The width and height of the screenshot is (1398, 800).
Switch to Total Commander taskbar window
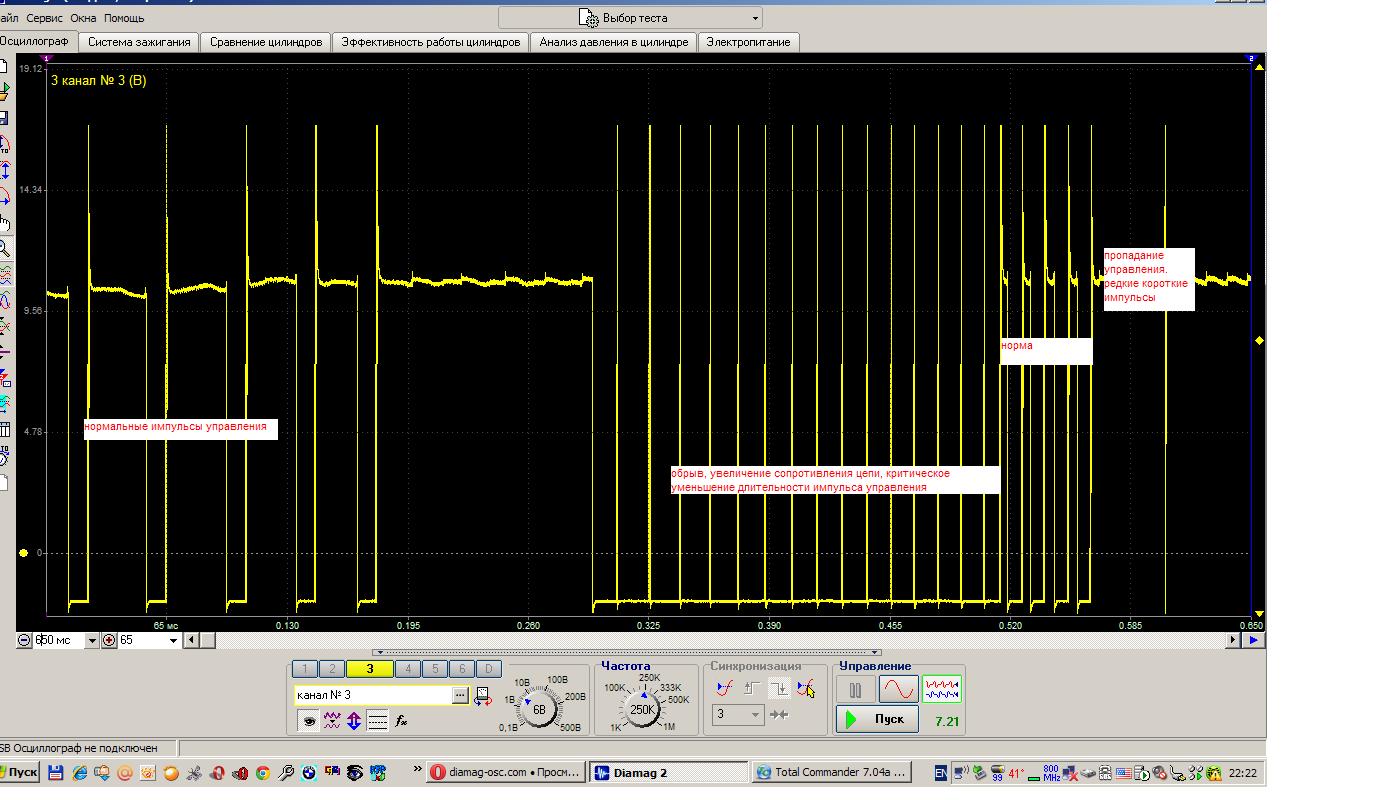pyautogui.click(x=832, y=772)
